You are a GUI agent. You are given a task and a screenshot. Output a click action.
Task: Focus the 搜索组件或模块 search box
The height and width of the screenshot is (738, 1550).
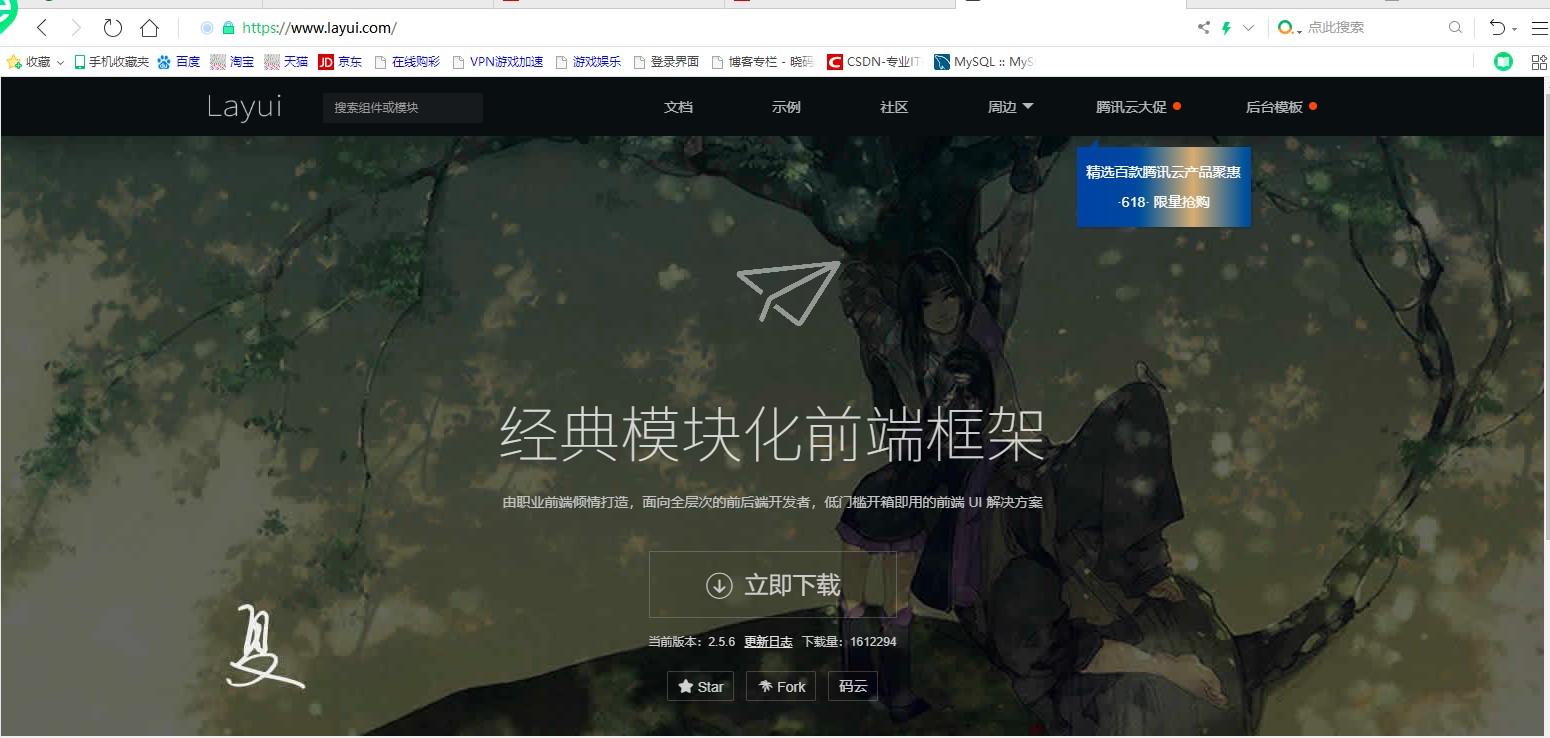[403, 107]
